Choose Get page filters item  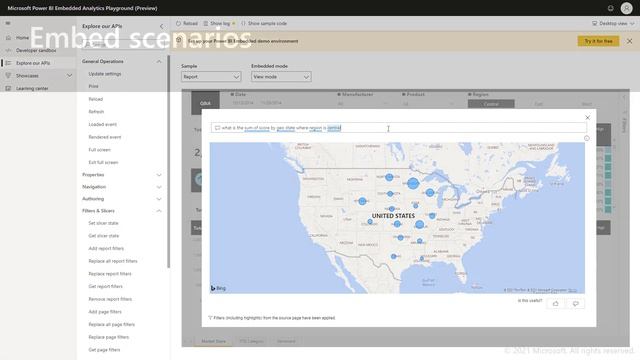pos(104,350)
